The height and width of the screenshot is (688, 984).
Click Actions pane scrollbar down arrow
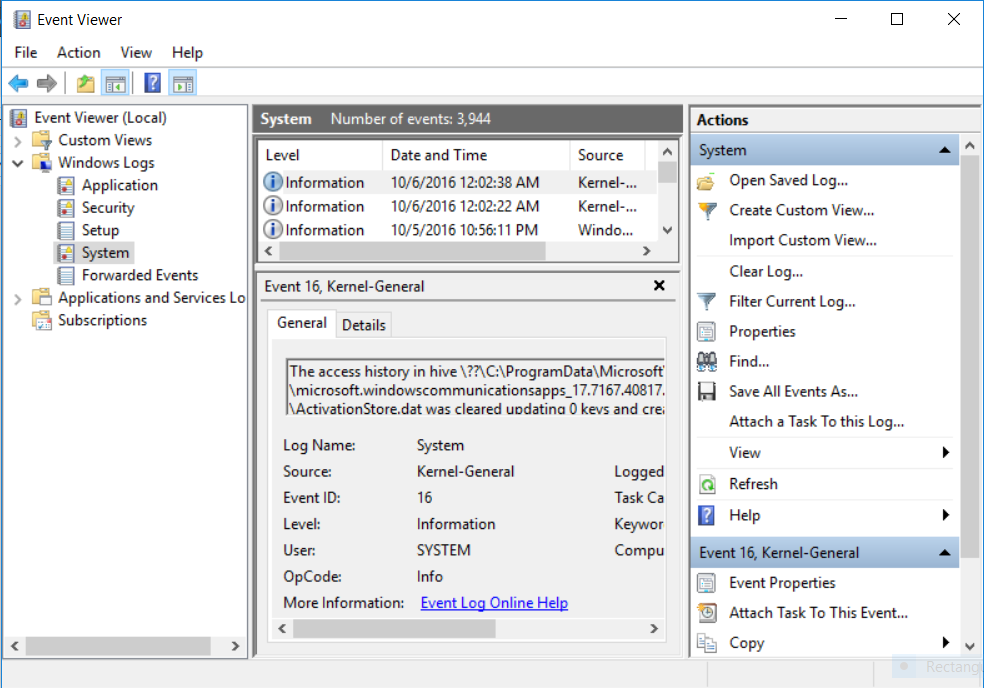pos(970,646)
